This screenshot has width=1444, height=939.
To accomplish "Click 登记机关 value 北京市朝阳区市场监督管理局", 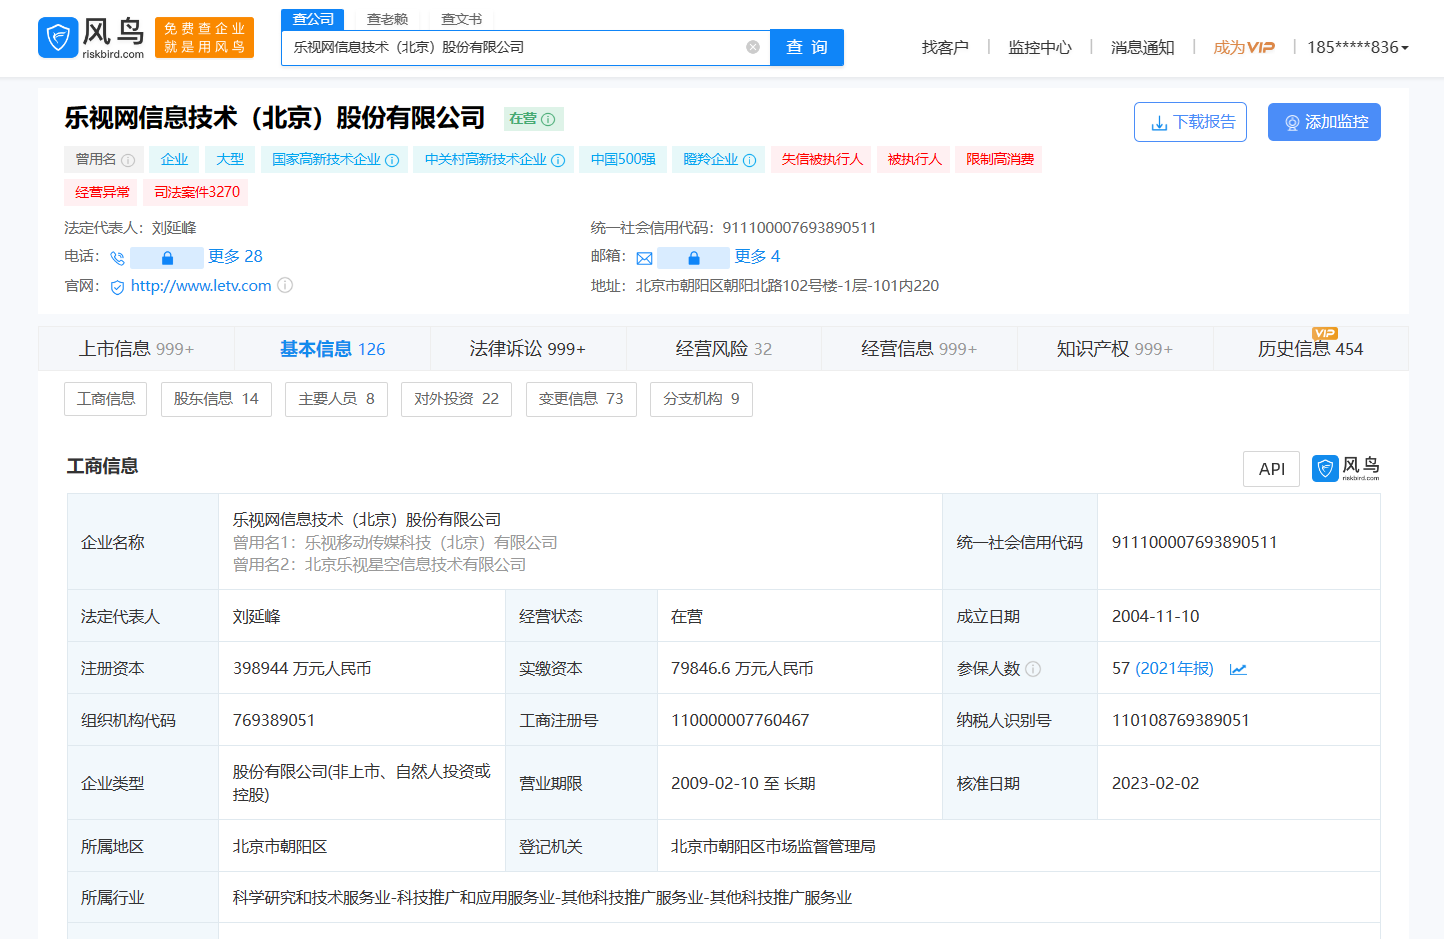I will (x=773, y=847).
